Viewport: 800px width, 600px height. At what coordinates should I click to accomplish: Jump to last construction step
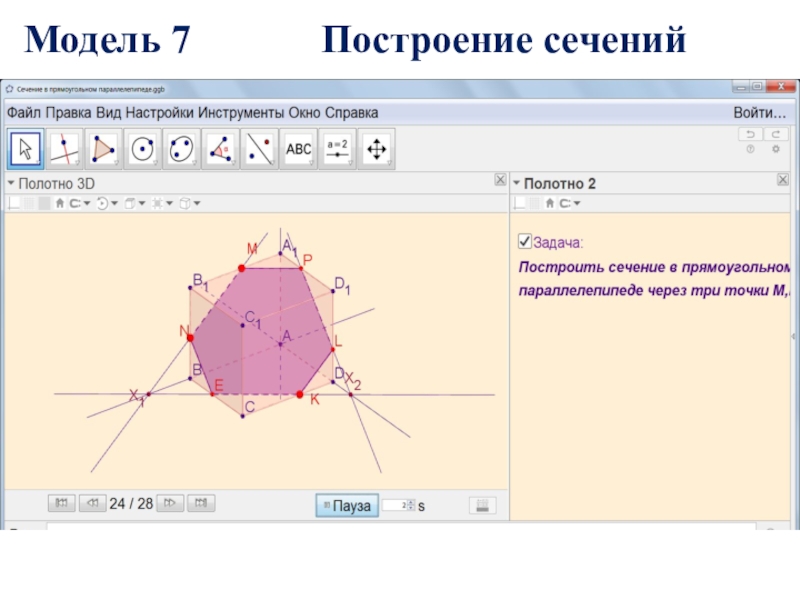coord(201,503)
